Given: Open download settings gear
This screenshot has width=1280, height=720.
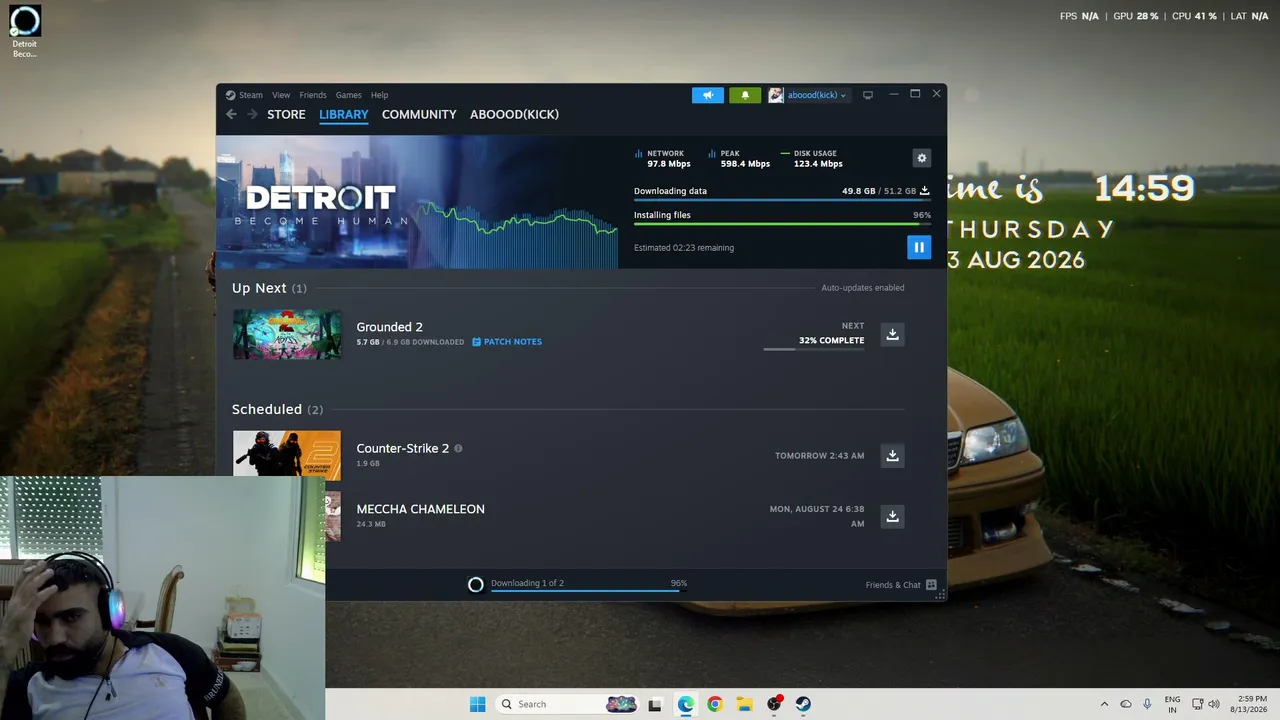Looking at the screenshot, I should coord(921,158).
